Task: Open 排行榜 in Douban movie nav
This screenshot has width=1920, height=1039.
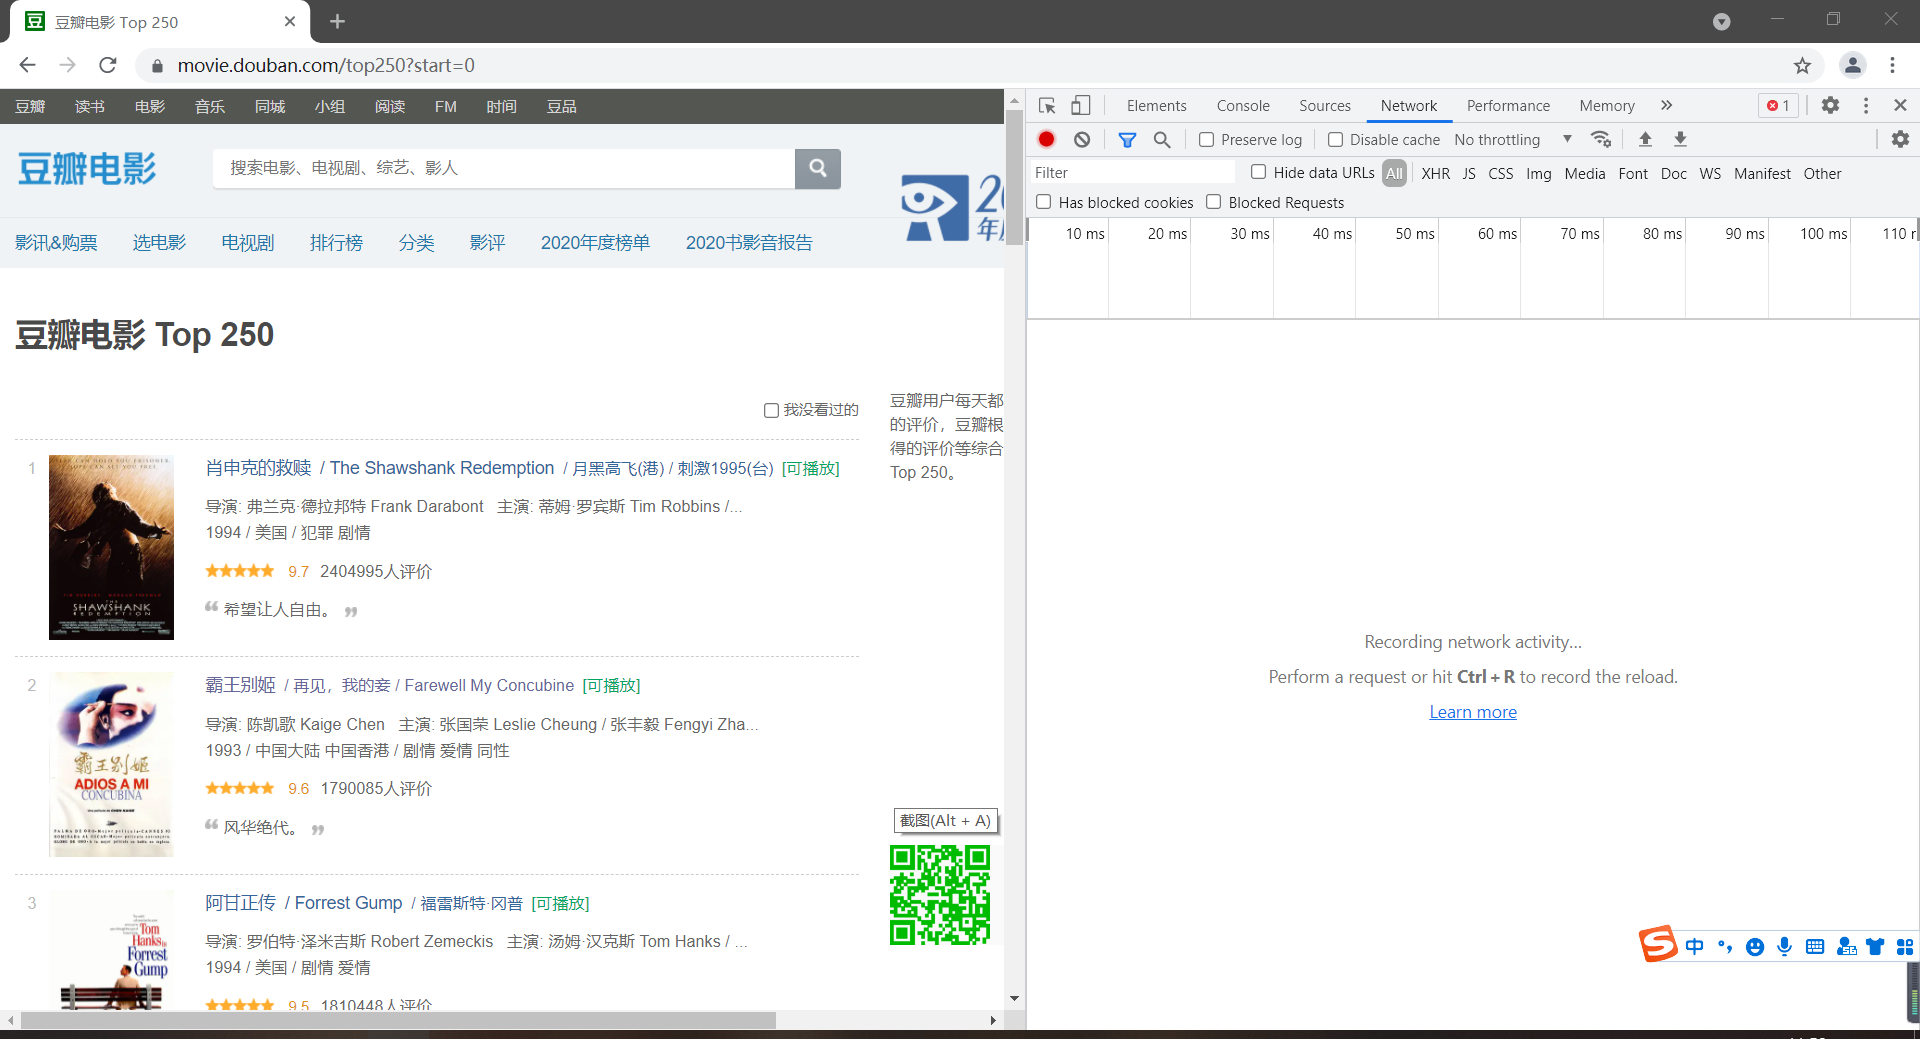Action: tap(336, 243)
